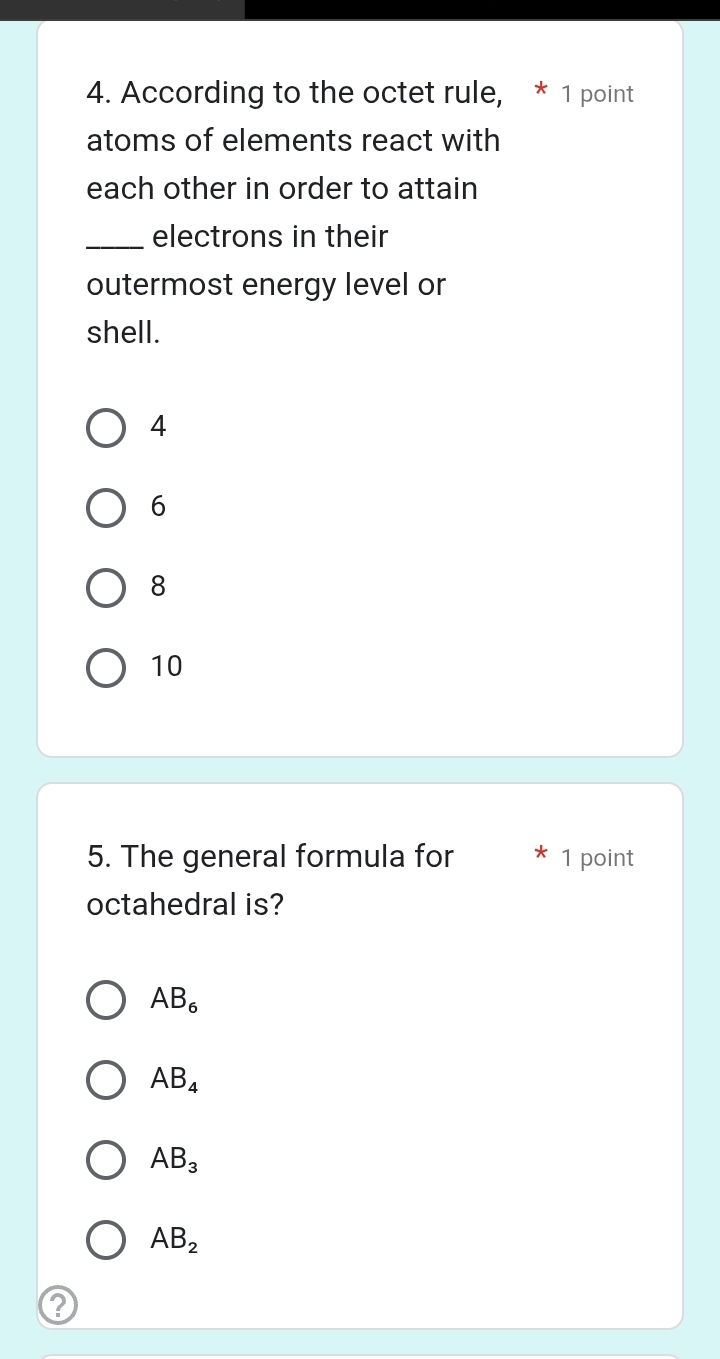This screenshot has width=720, height=1359.
Task: Click the question 4 answer card
Action: (x=360, y=390)
